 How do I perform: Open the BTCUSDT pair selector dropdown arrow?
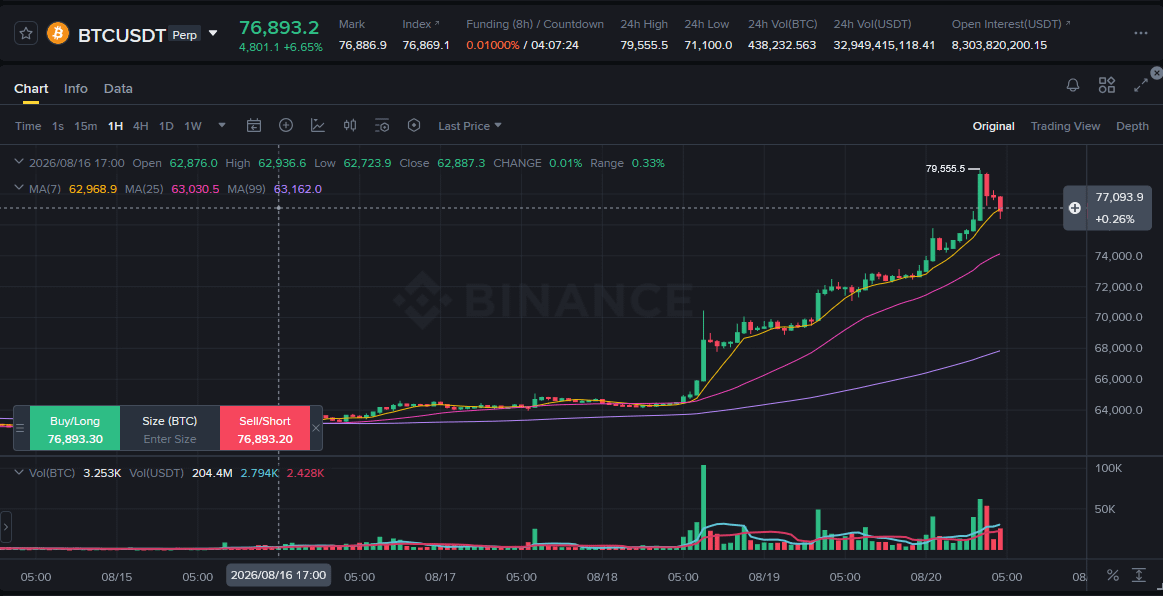click(x=213, y=33)
